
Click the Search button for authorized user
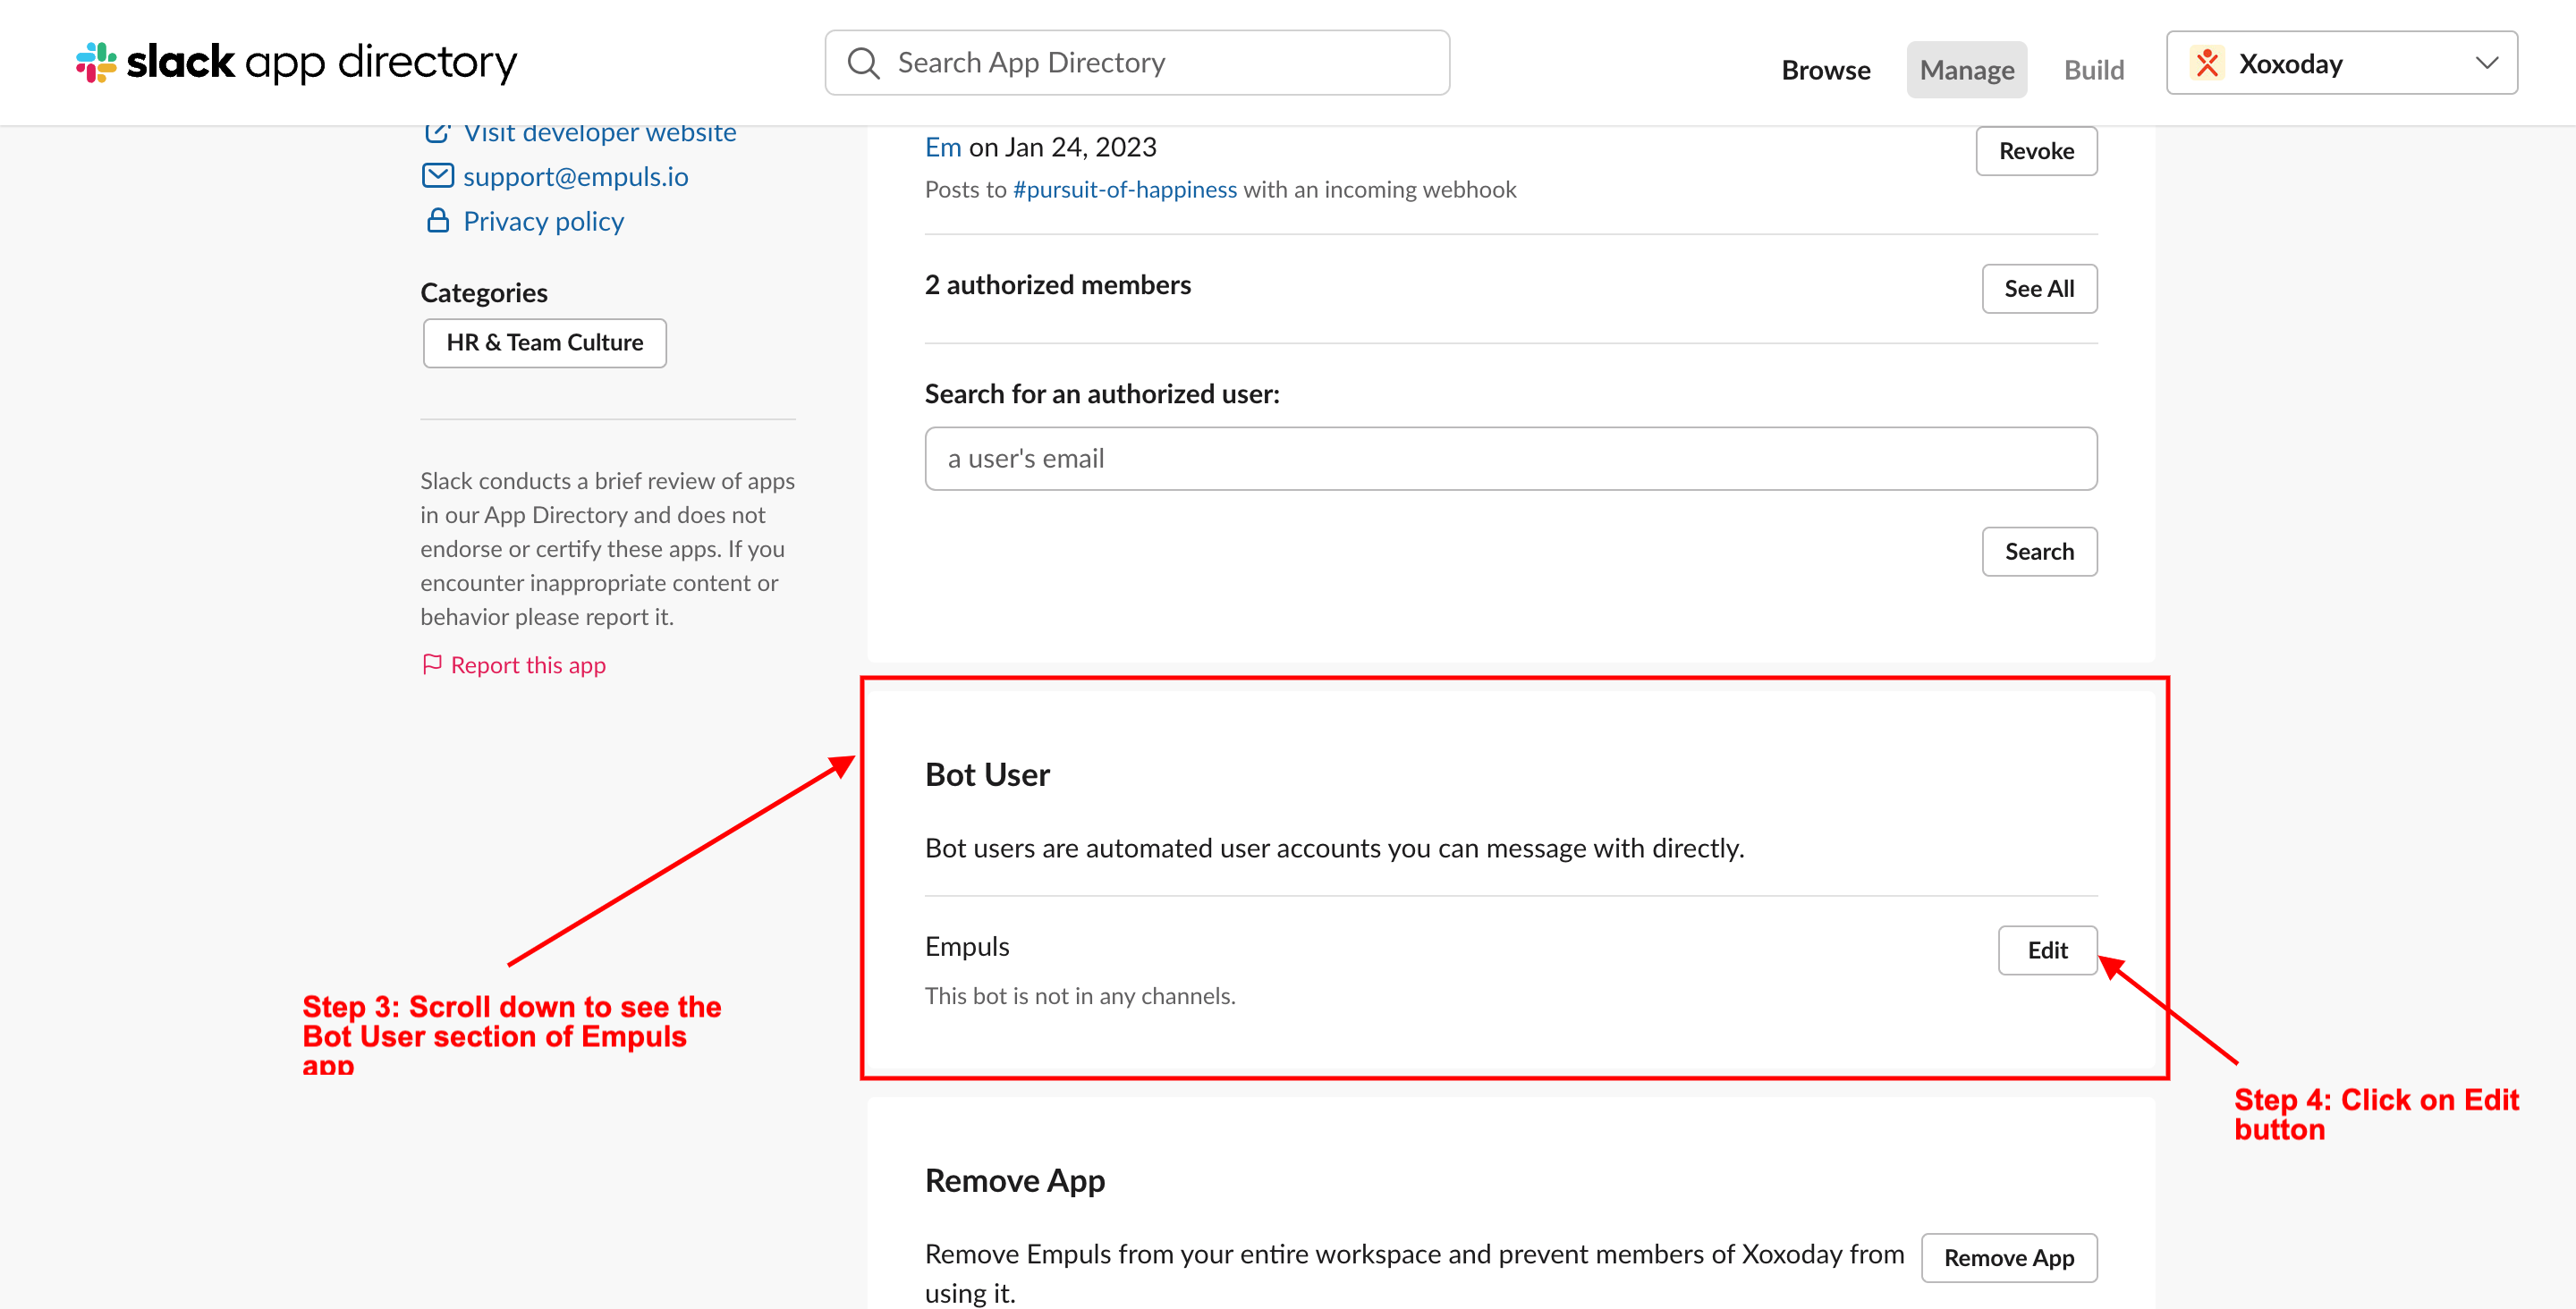[x=2039, y=552]
